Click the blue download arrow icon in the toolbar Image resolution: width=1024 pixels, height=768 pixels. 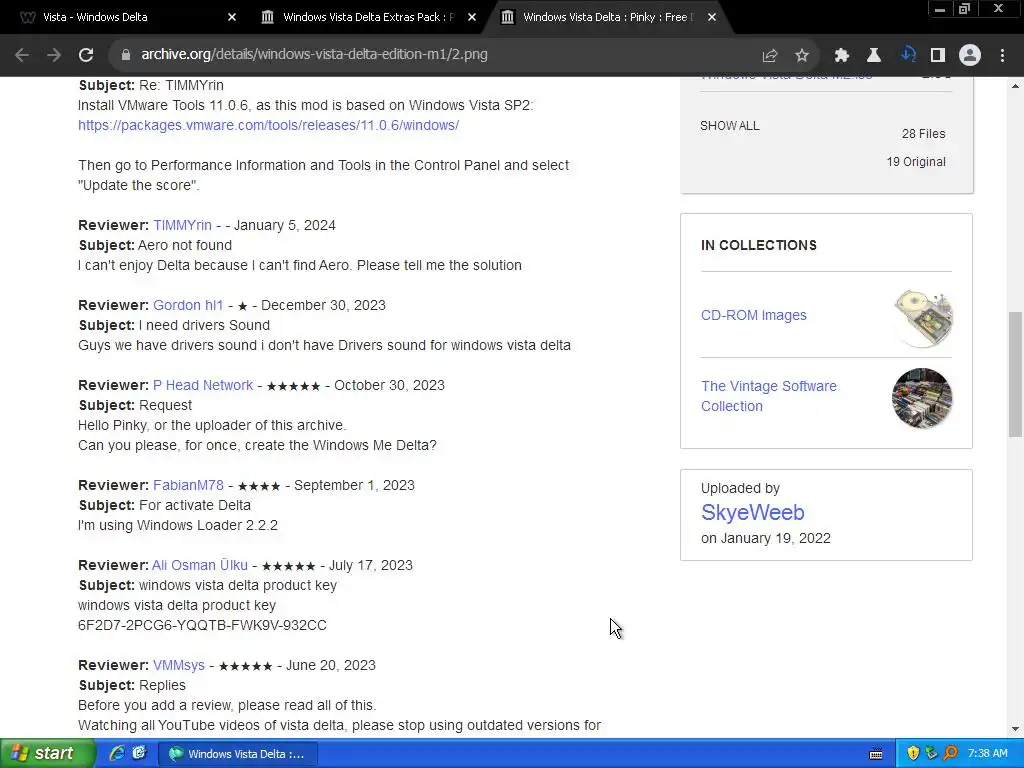[907, 55]
